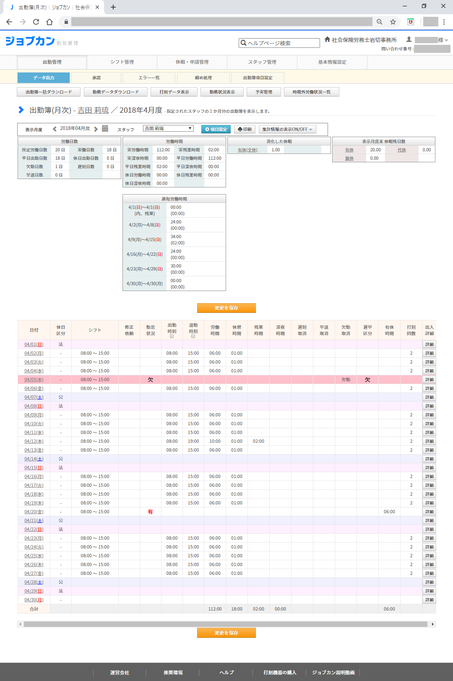
Task: Toggle the 退勤時刻 header checkbox
Action: click(193, 336)
